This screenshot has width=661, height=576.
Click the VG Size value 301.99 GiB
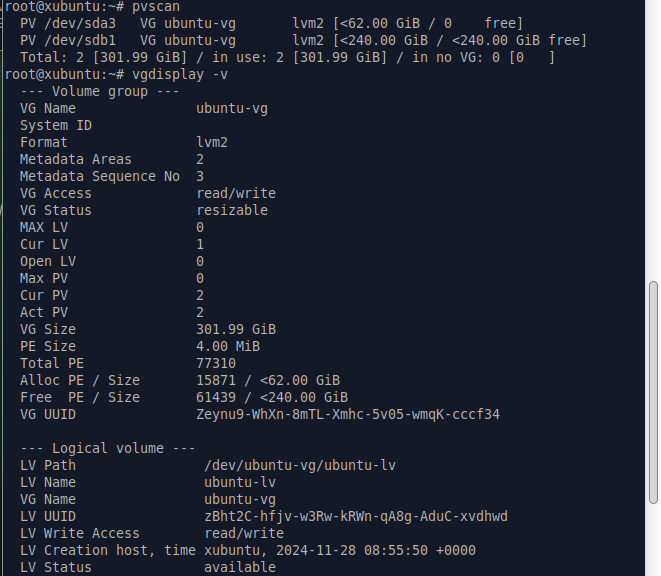[x=236, y=329]
